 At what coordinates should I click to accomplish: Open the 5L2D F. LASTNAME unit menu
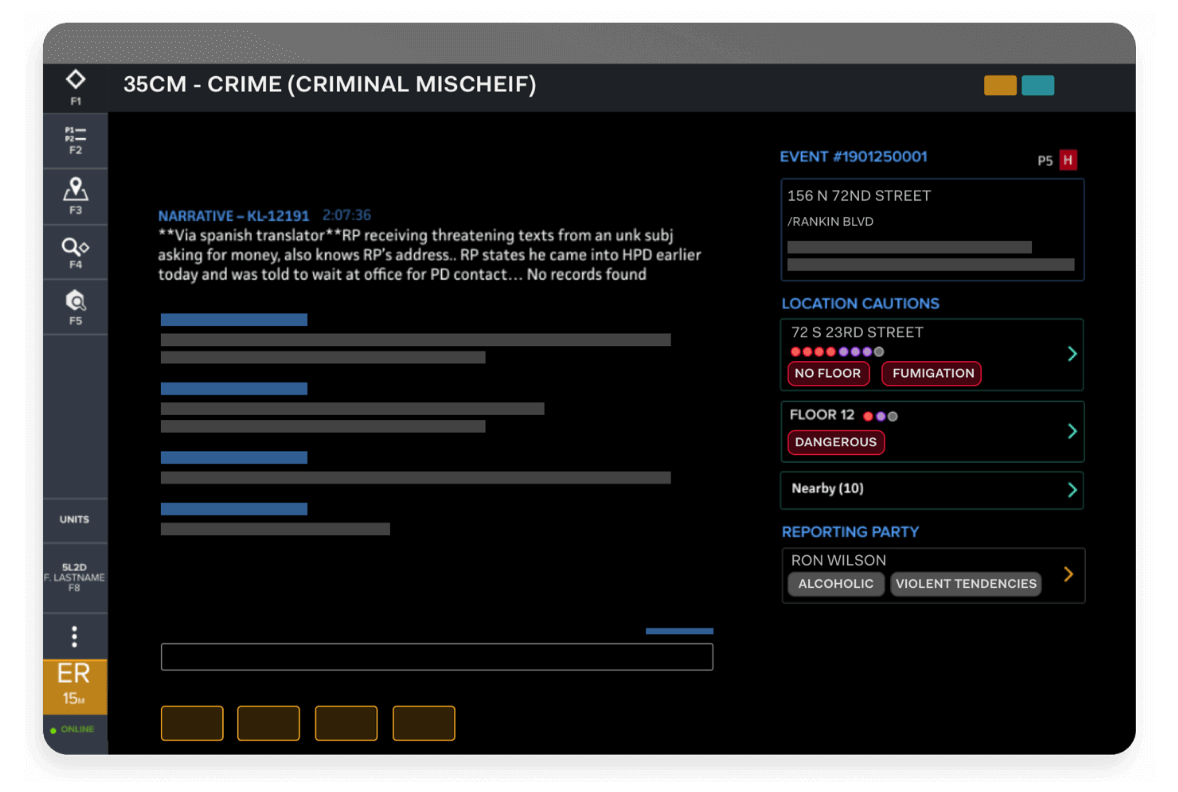tap(75, 575)
